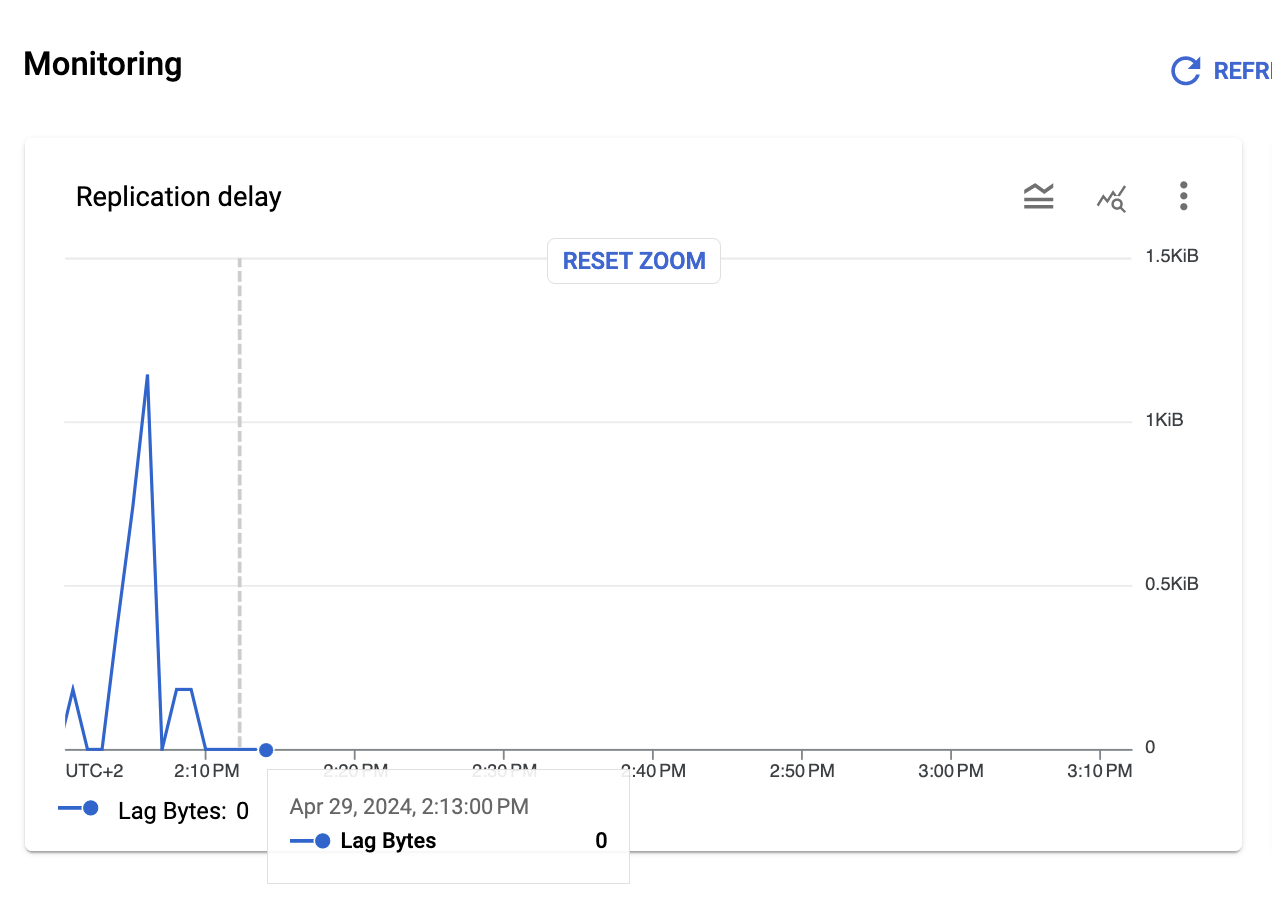
Task: Click the dashed vertical time marker line
Action: [x=239, y=500]
